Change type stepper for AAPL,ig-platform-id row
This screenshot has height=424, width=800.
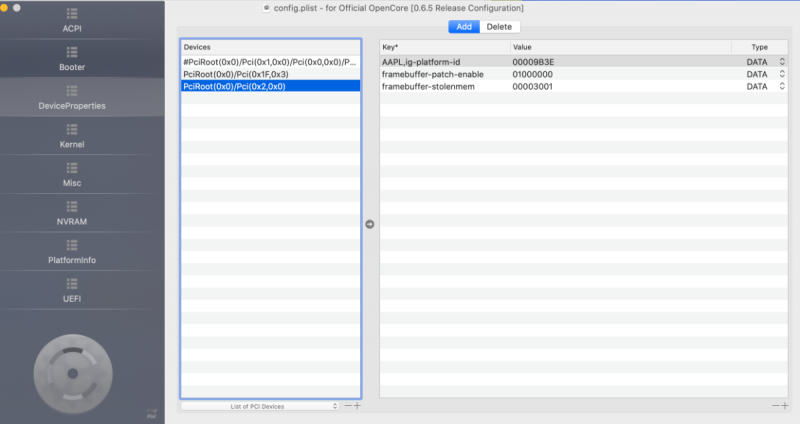click(x=782, y=62)
